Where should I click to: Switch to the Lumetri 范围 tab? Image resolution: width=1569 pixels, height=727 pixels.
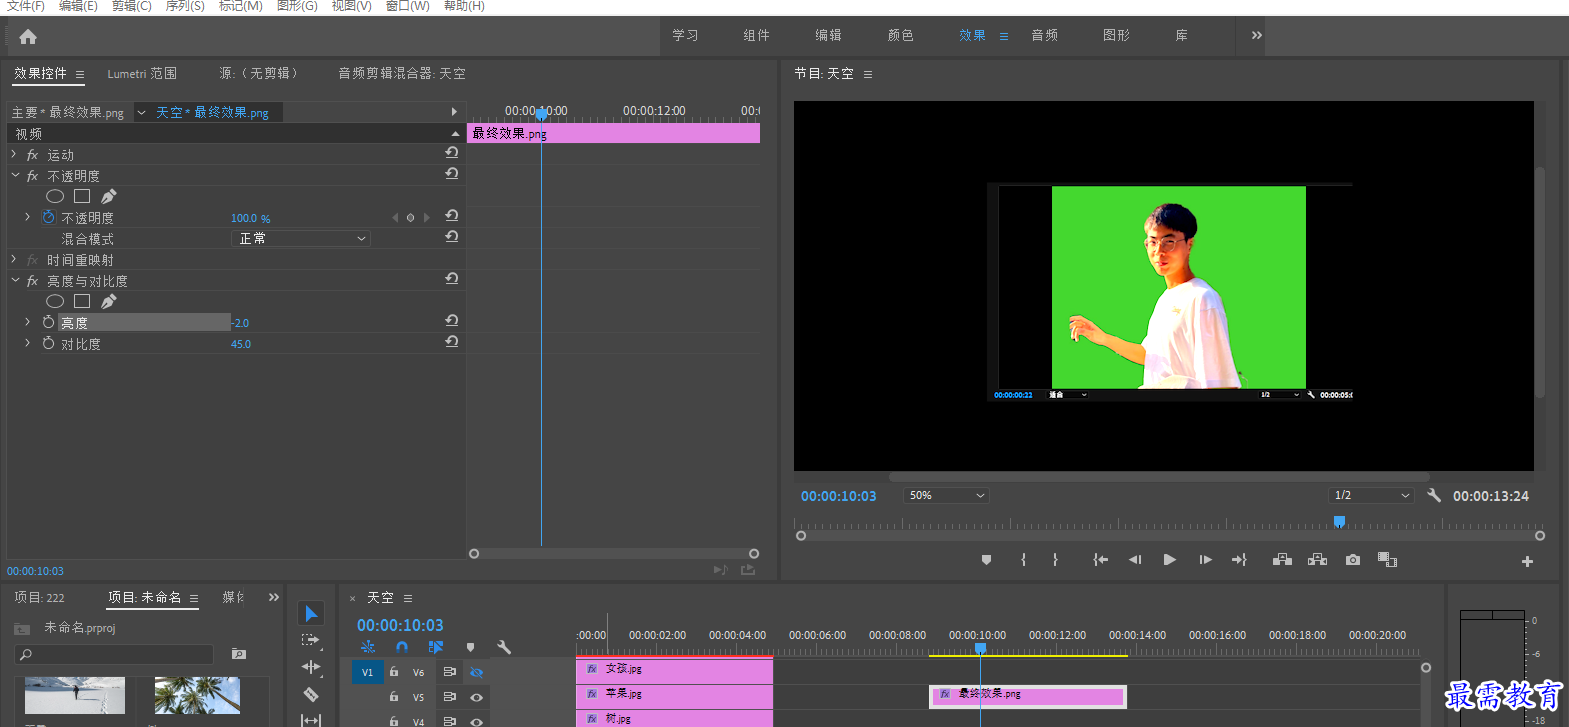(x=142, y=73)
